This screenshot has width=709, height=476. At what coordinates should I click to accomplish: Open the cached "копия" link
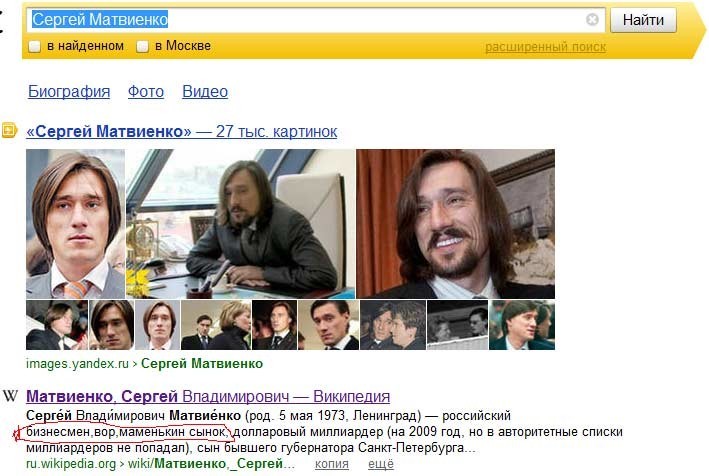[331, 465]
